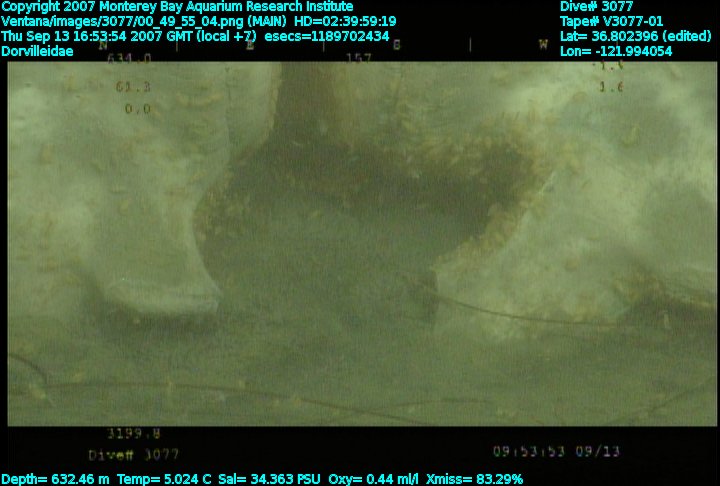Select the overlay value 634.0
Viewport: 720px width, 486px height.
point(129,58)
